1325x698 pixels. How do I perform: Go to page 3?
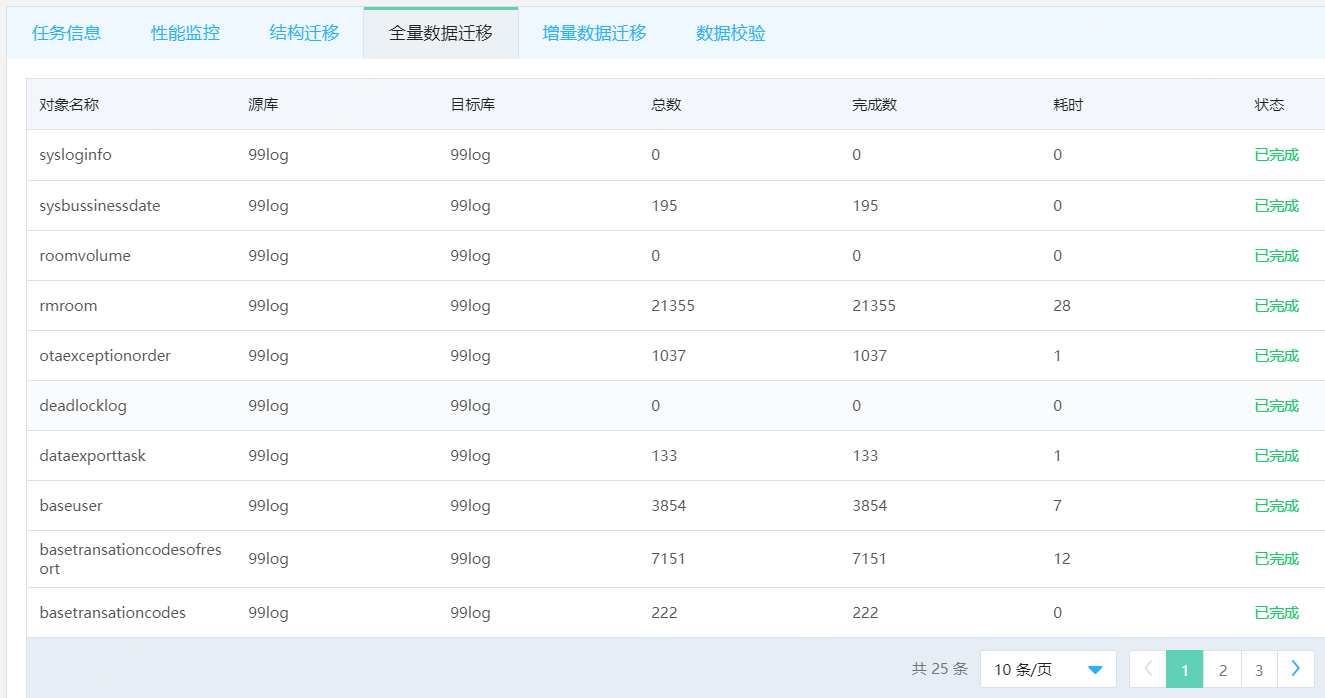point(1259,669)
